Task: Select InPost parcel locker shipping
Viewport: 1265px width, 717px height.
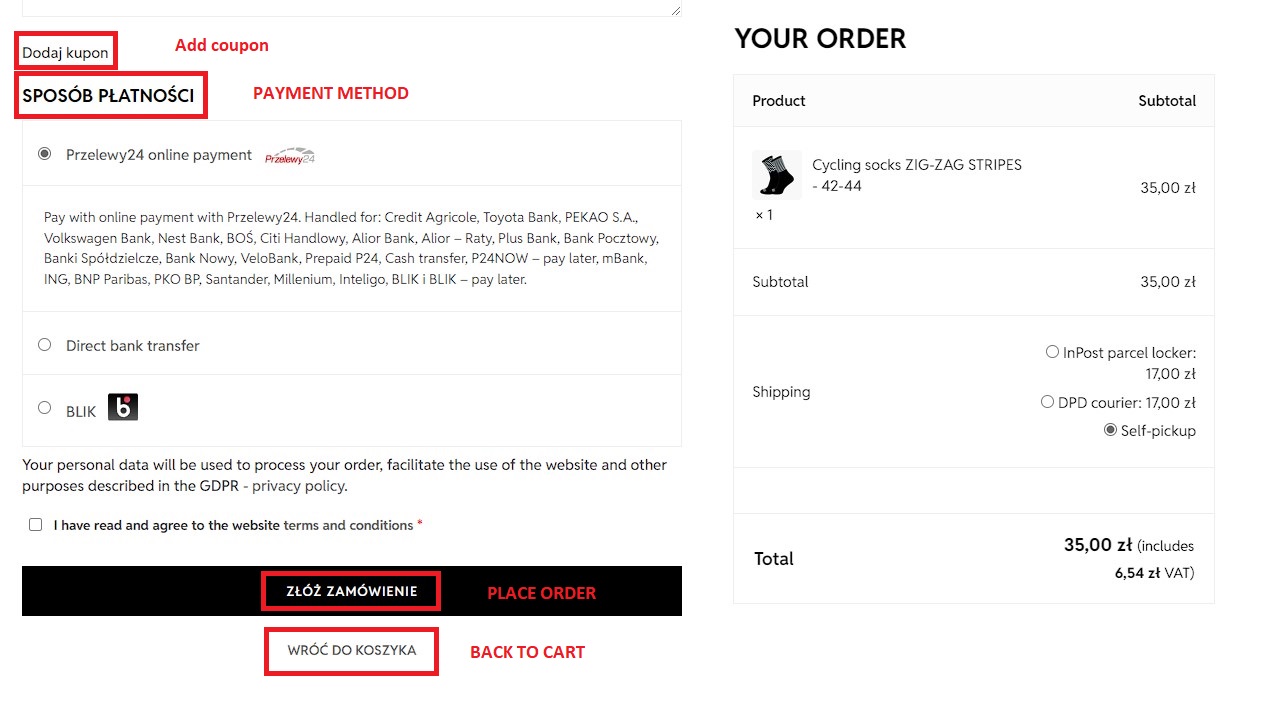Action: click(1052, 352)
